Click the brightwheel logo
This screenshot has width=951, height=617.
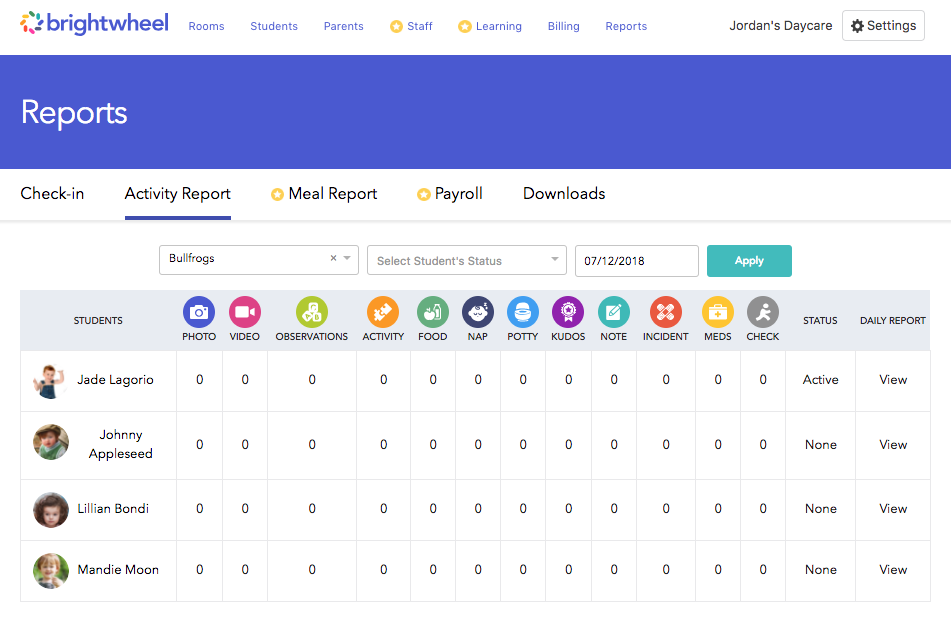94,23
